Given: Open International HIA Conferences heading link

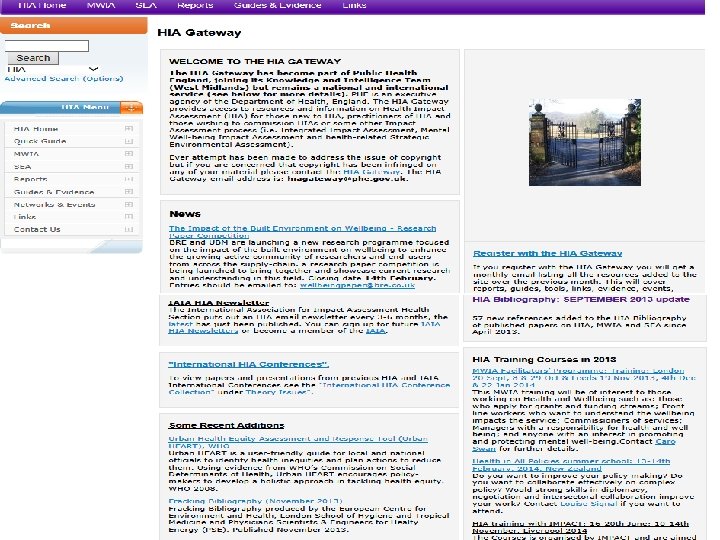Looking at the screenshot, I should 248,364.
